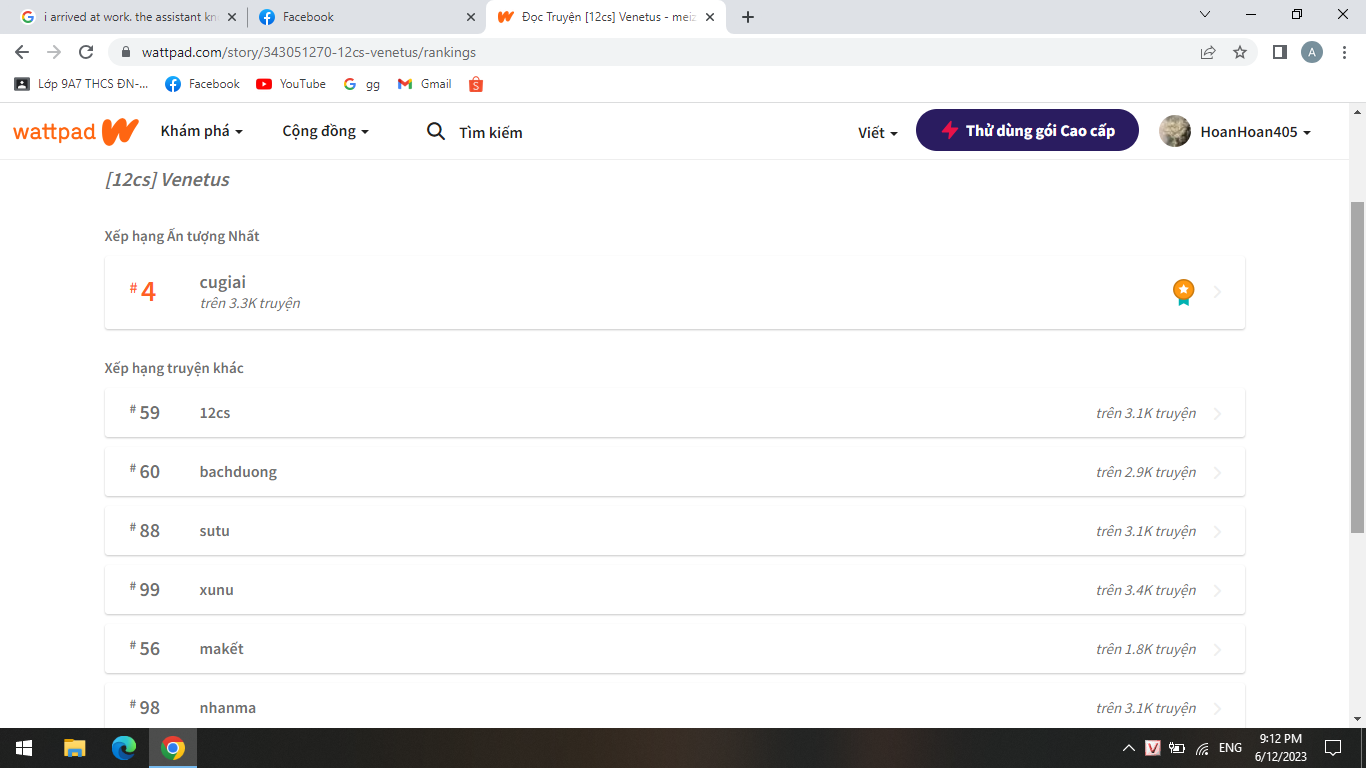This screenshot has width=1366, height=768.
Task: Click the search magnifier icon
Action: coord(436,131)
